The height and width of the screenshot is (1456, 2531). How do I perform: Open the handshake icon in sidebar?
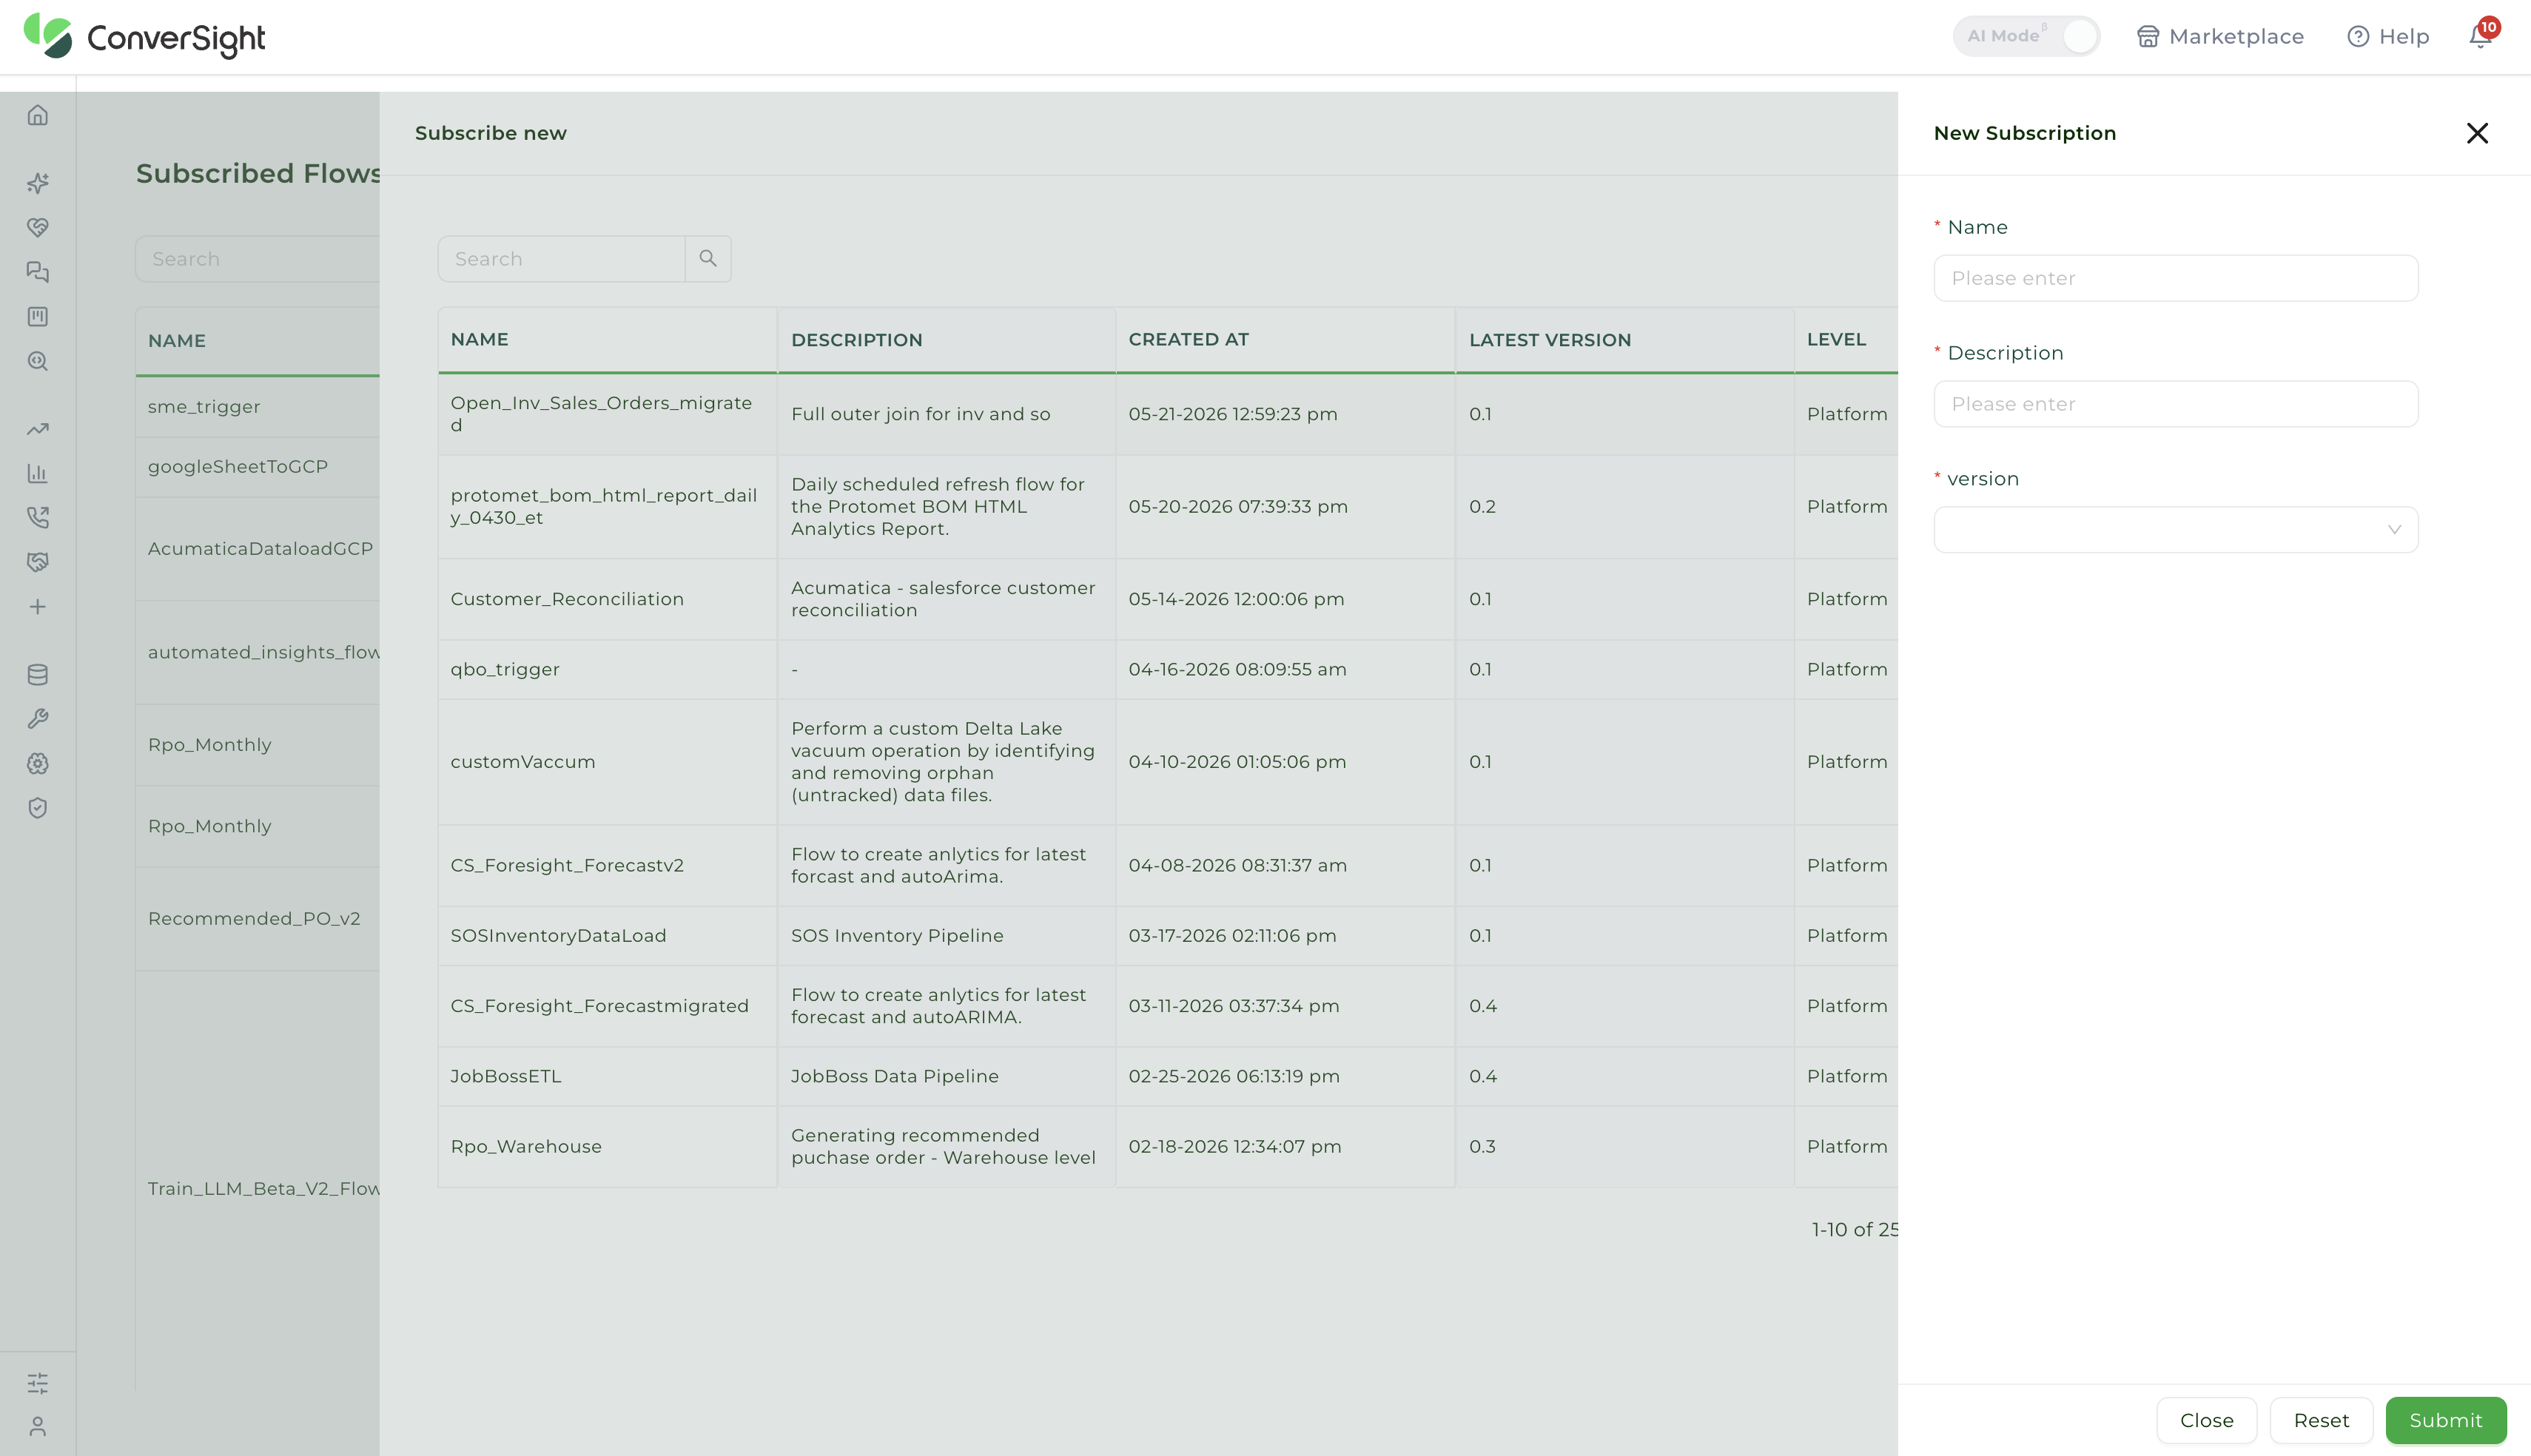tap(38, 562)
